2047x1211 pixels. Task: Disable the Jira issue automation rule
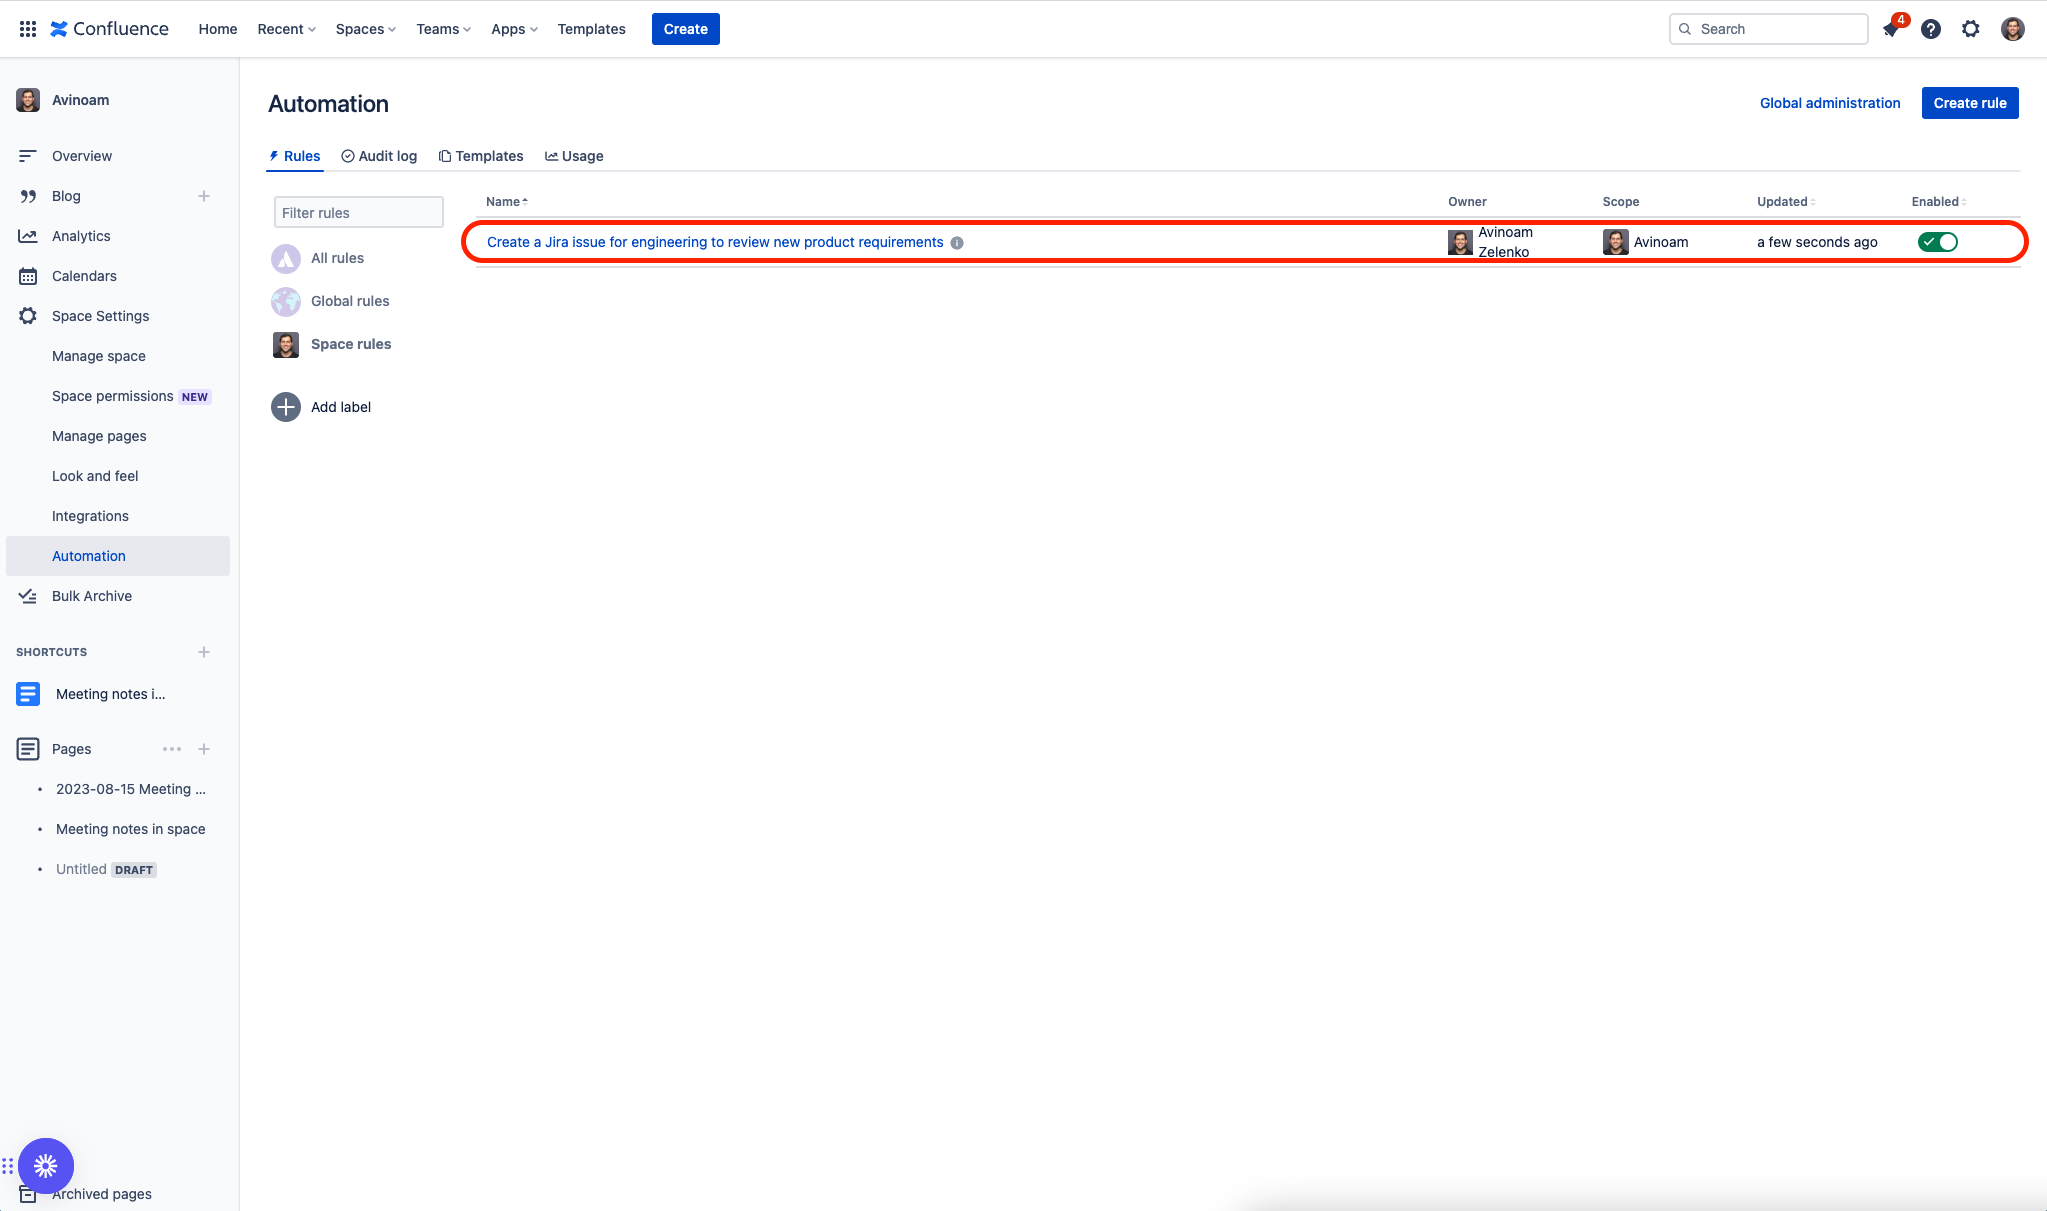pos(1936,241)
